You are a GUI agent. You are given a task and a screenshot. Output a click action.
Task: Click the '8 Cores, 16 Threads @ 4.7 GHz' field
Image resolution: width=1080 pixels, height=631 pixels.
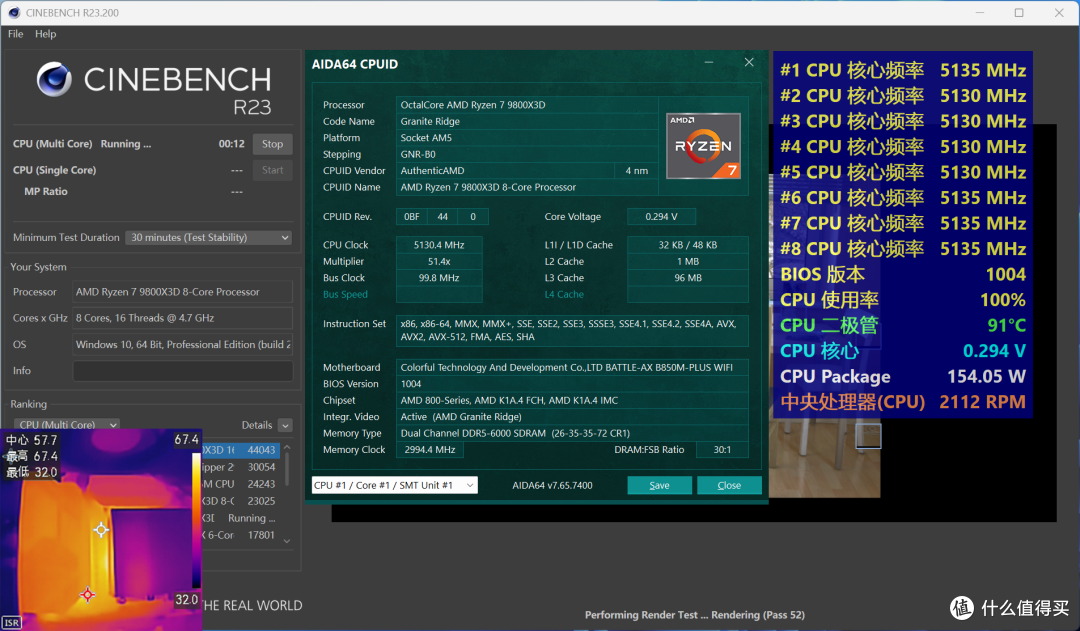183,318
